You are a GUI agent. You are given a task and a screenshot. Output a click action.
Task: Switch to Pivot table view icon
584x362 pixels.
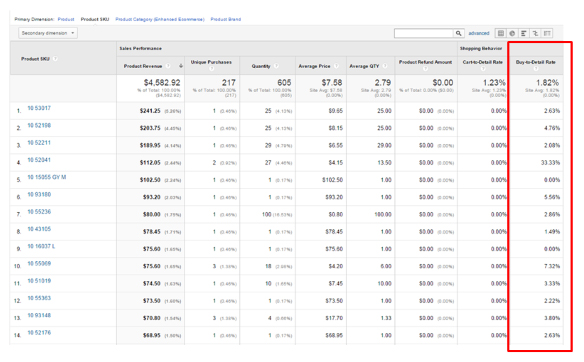547,33
